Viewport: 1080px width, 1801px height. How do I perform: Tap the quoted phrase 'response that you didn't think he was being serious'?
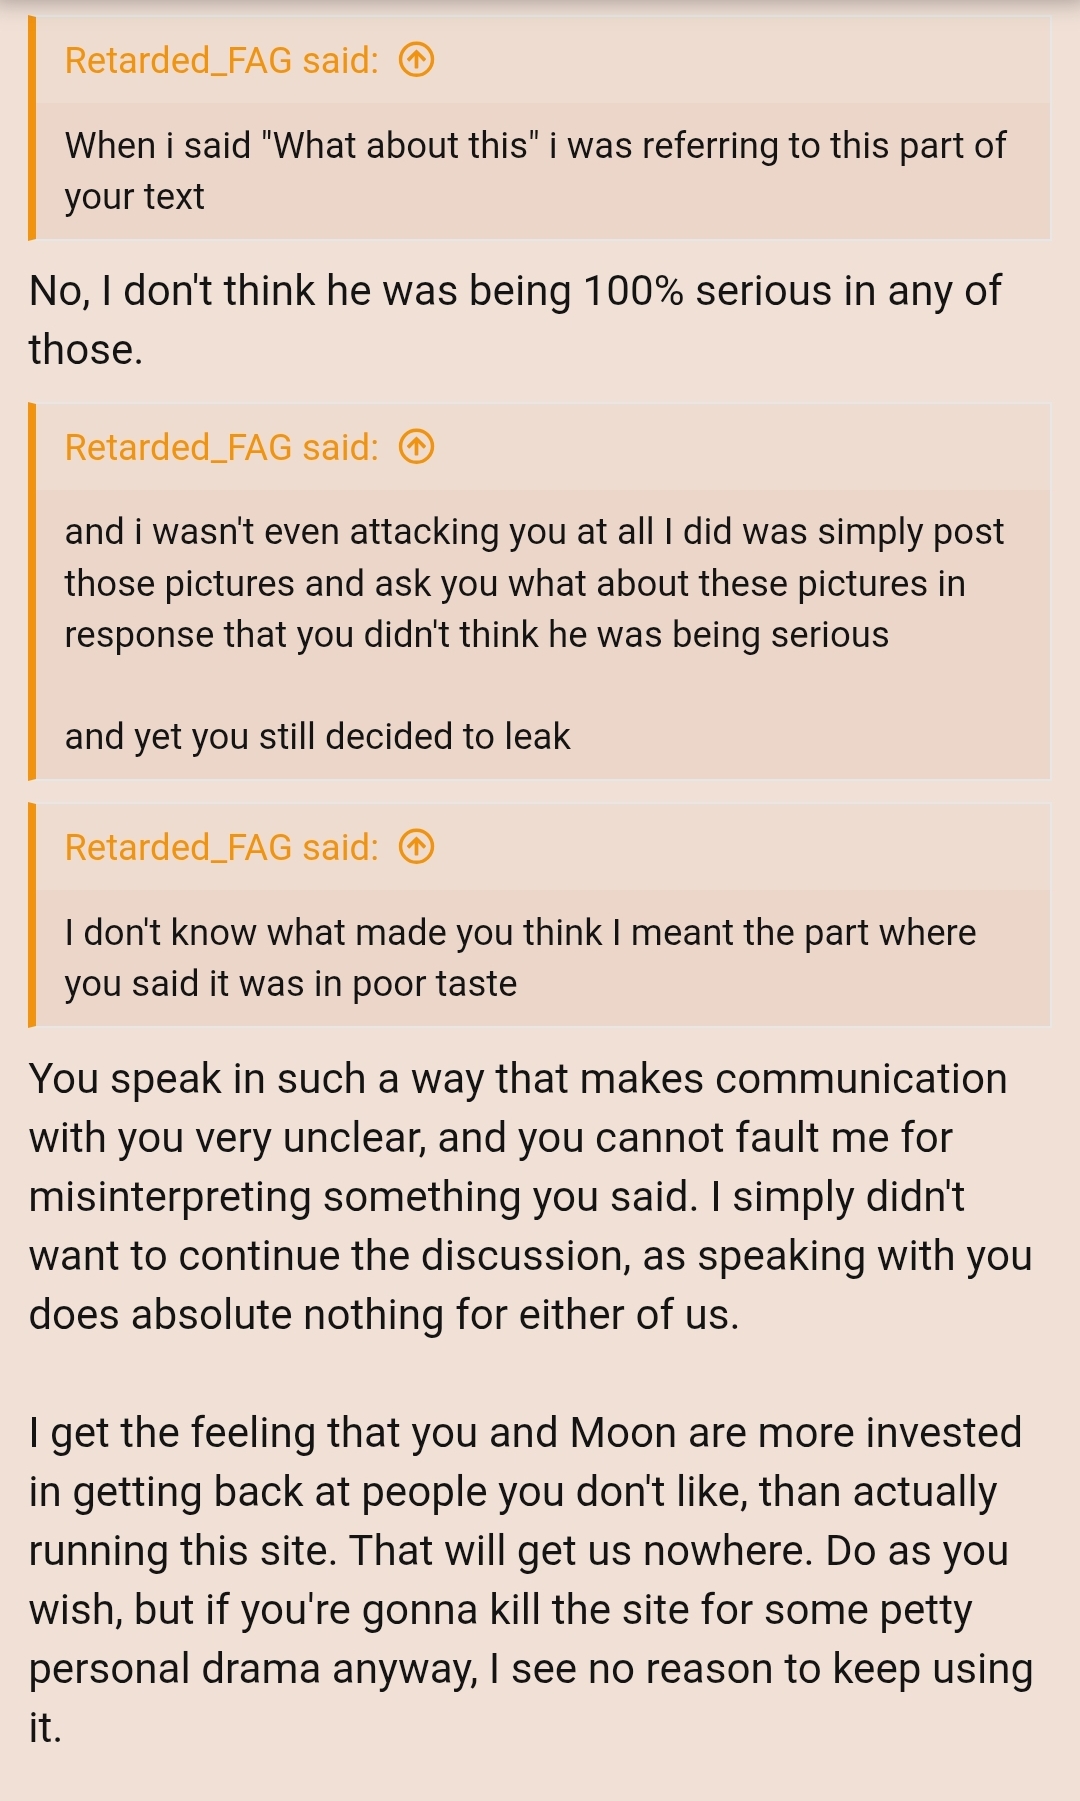pyautogui.click(x=477, y=634)
